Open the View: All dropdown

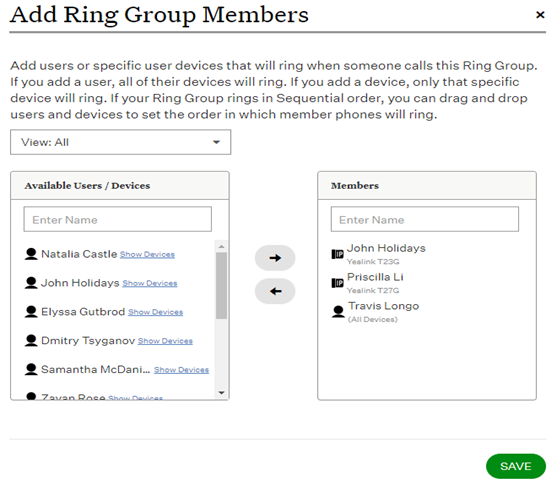coord(120,142)
